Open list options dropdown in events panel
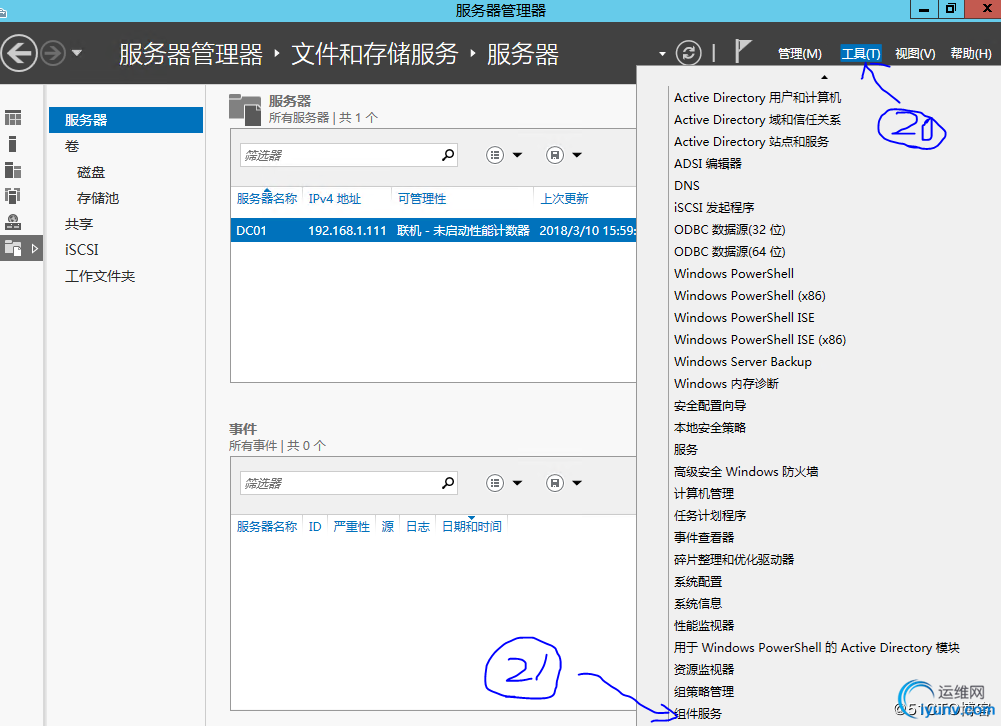The width and height of the screenshot is (1001, 726). tap(517, 483)
